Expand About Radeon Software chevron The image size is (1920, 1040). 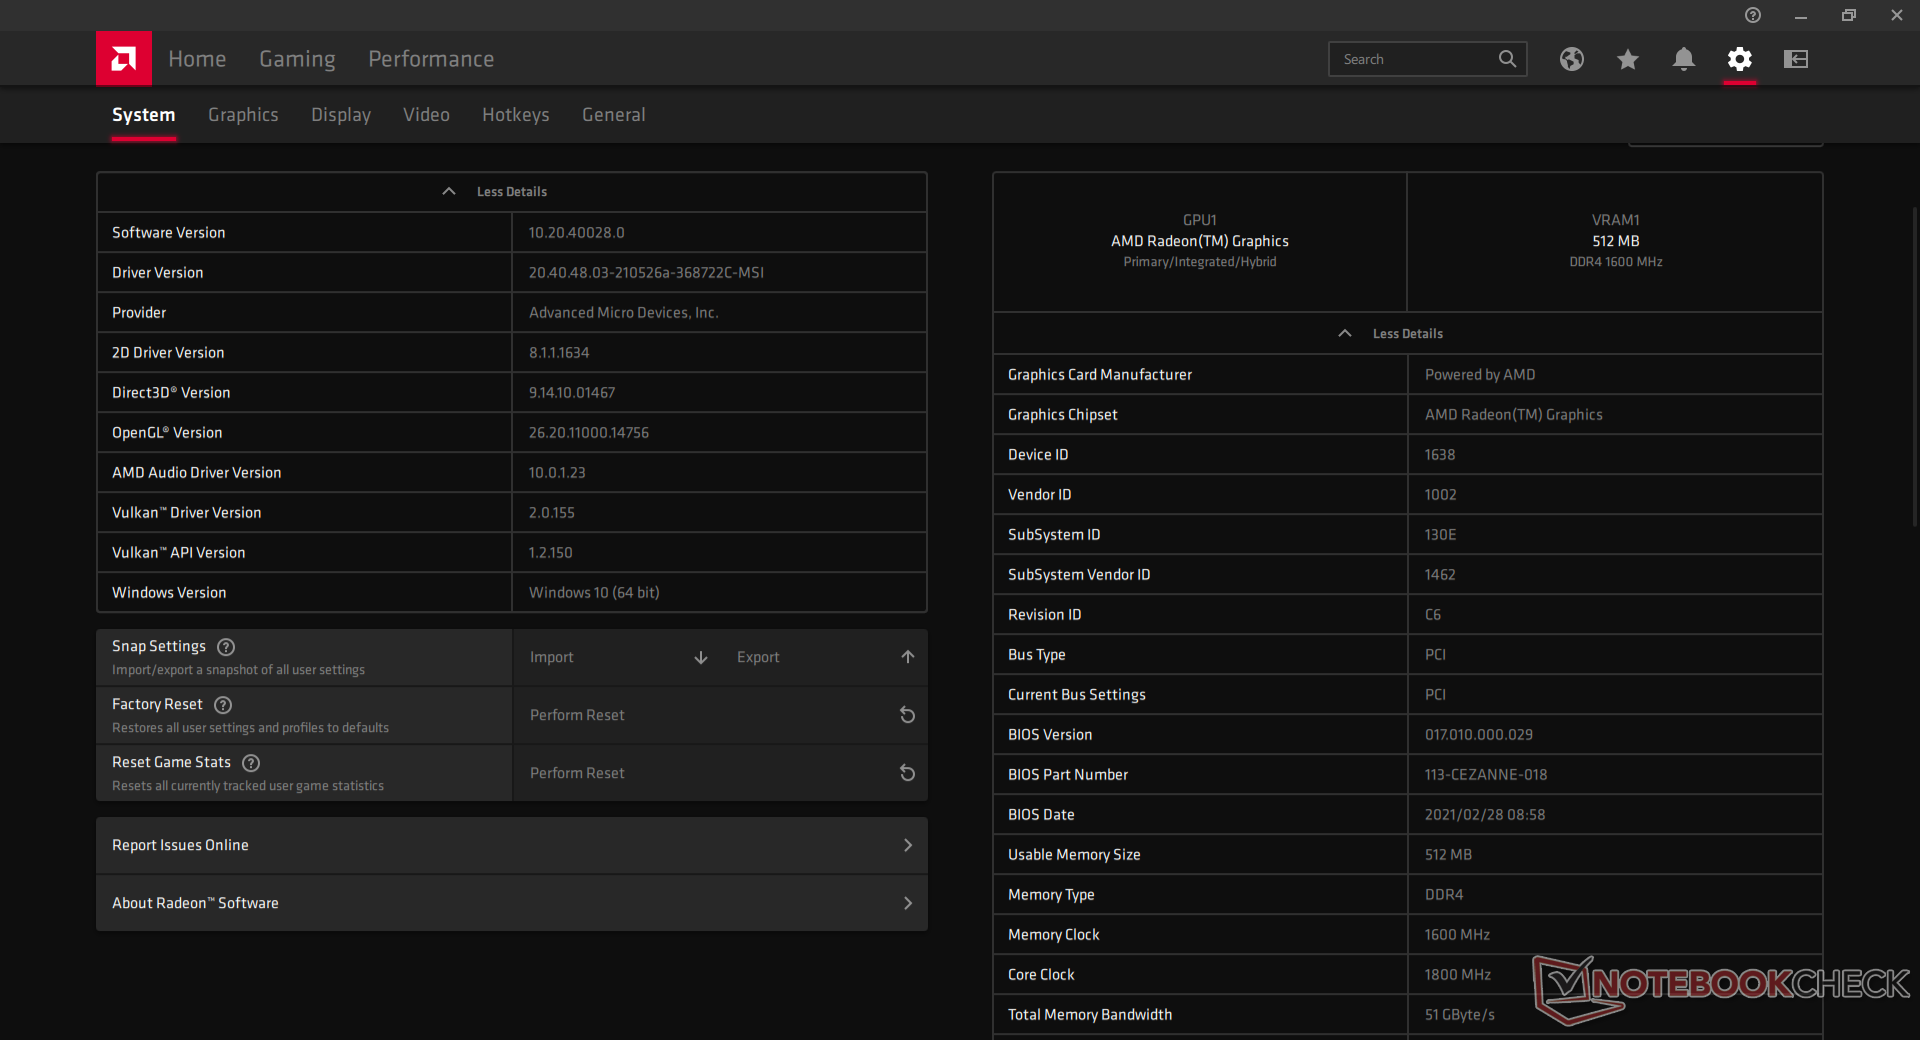(908, 903)
